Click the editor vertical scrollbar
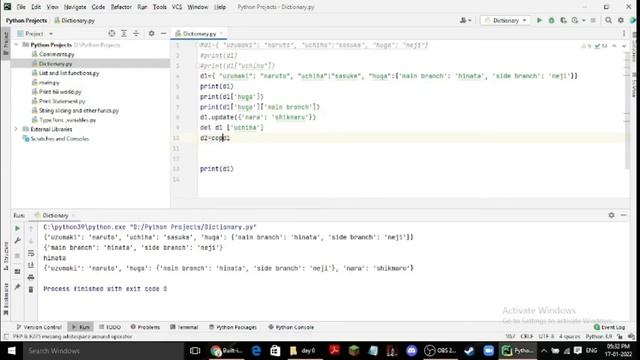The width and height of the screenshot is (640, 360). click(x=627, y=110)
